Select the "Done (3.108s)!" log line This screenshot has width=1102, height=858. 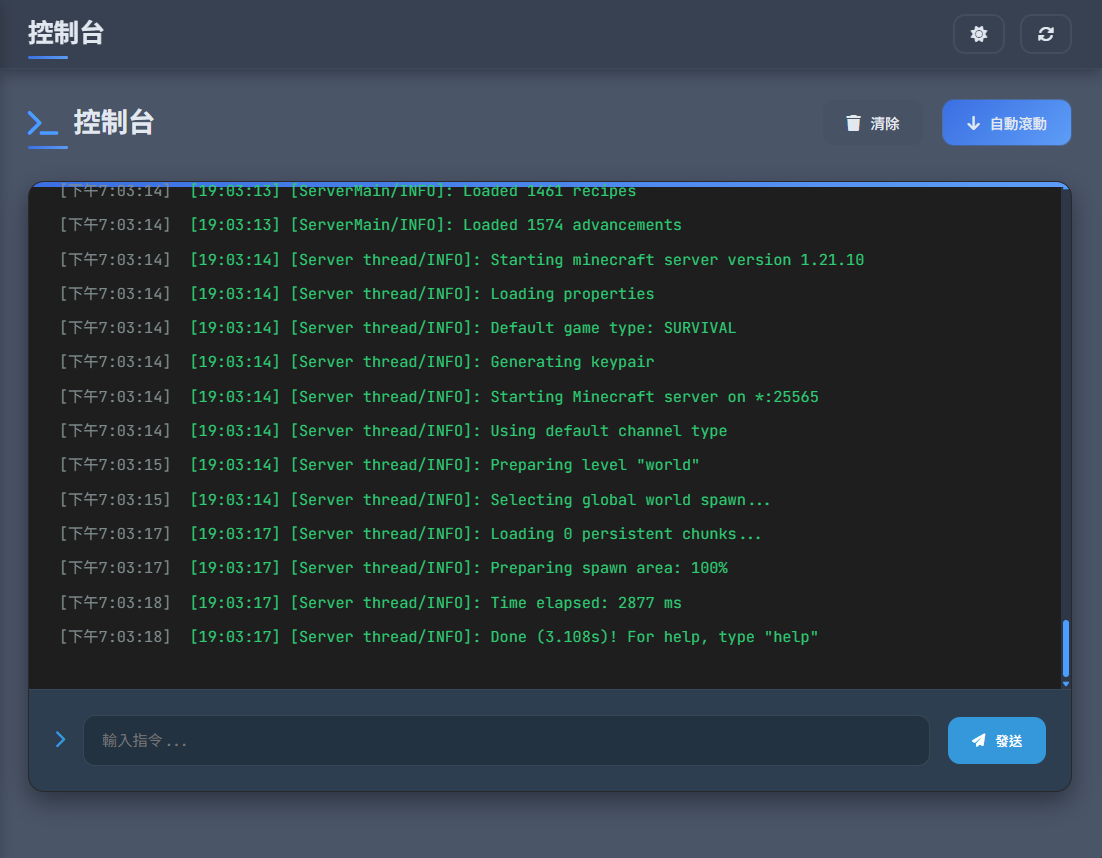504,637
